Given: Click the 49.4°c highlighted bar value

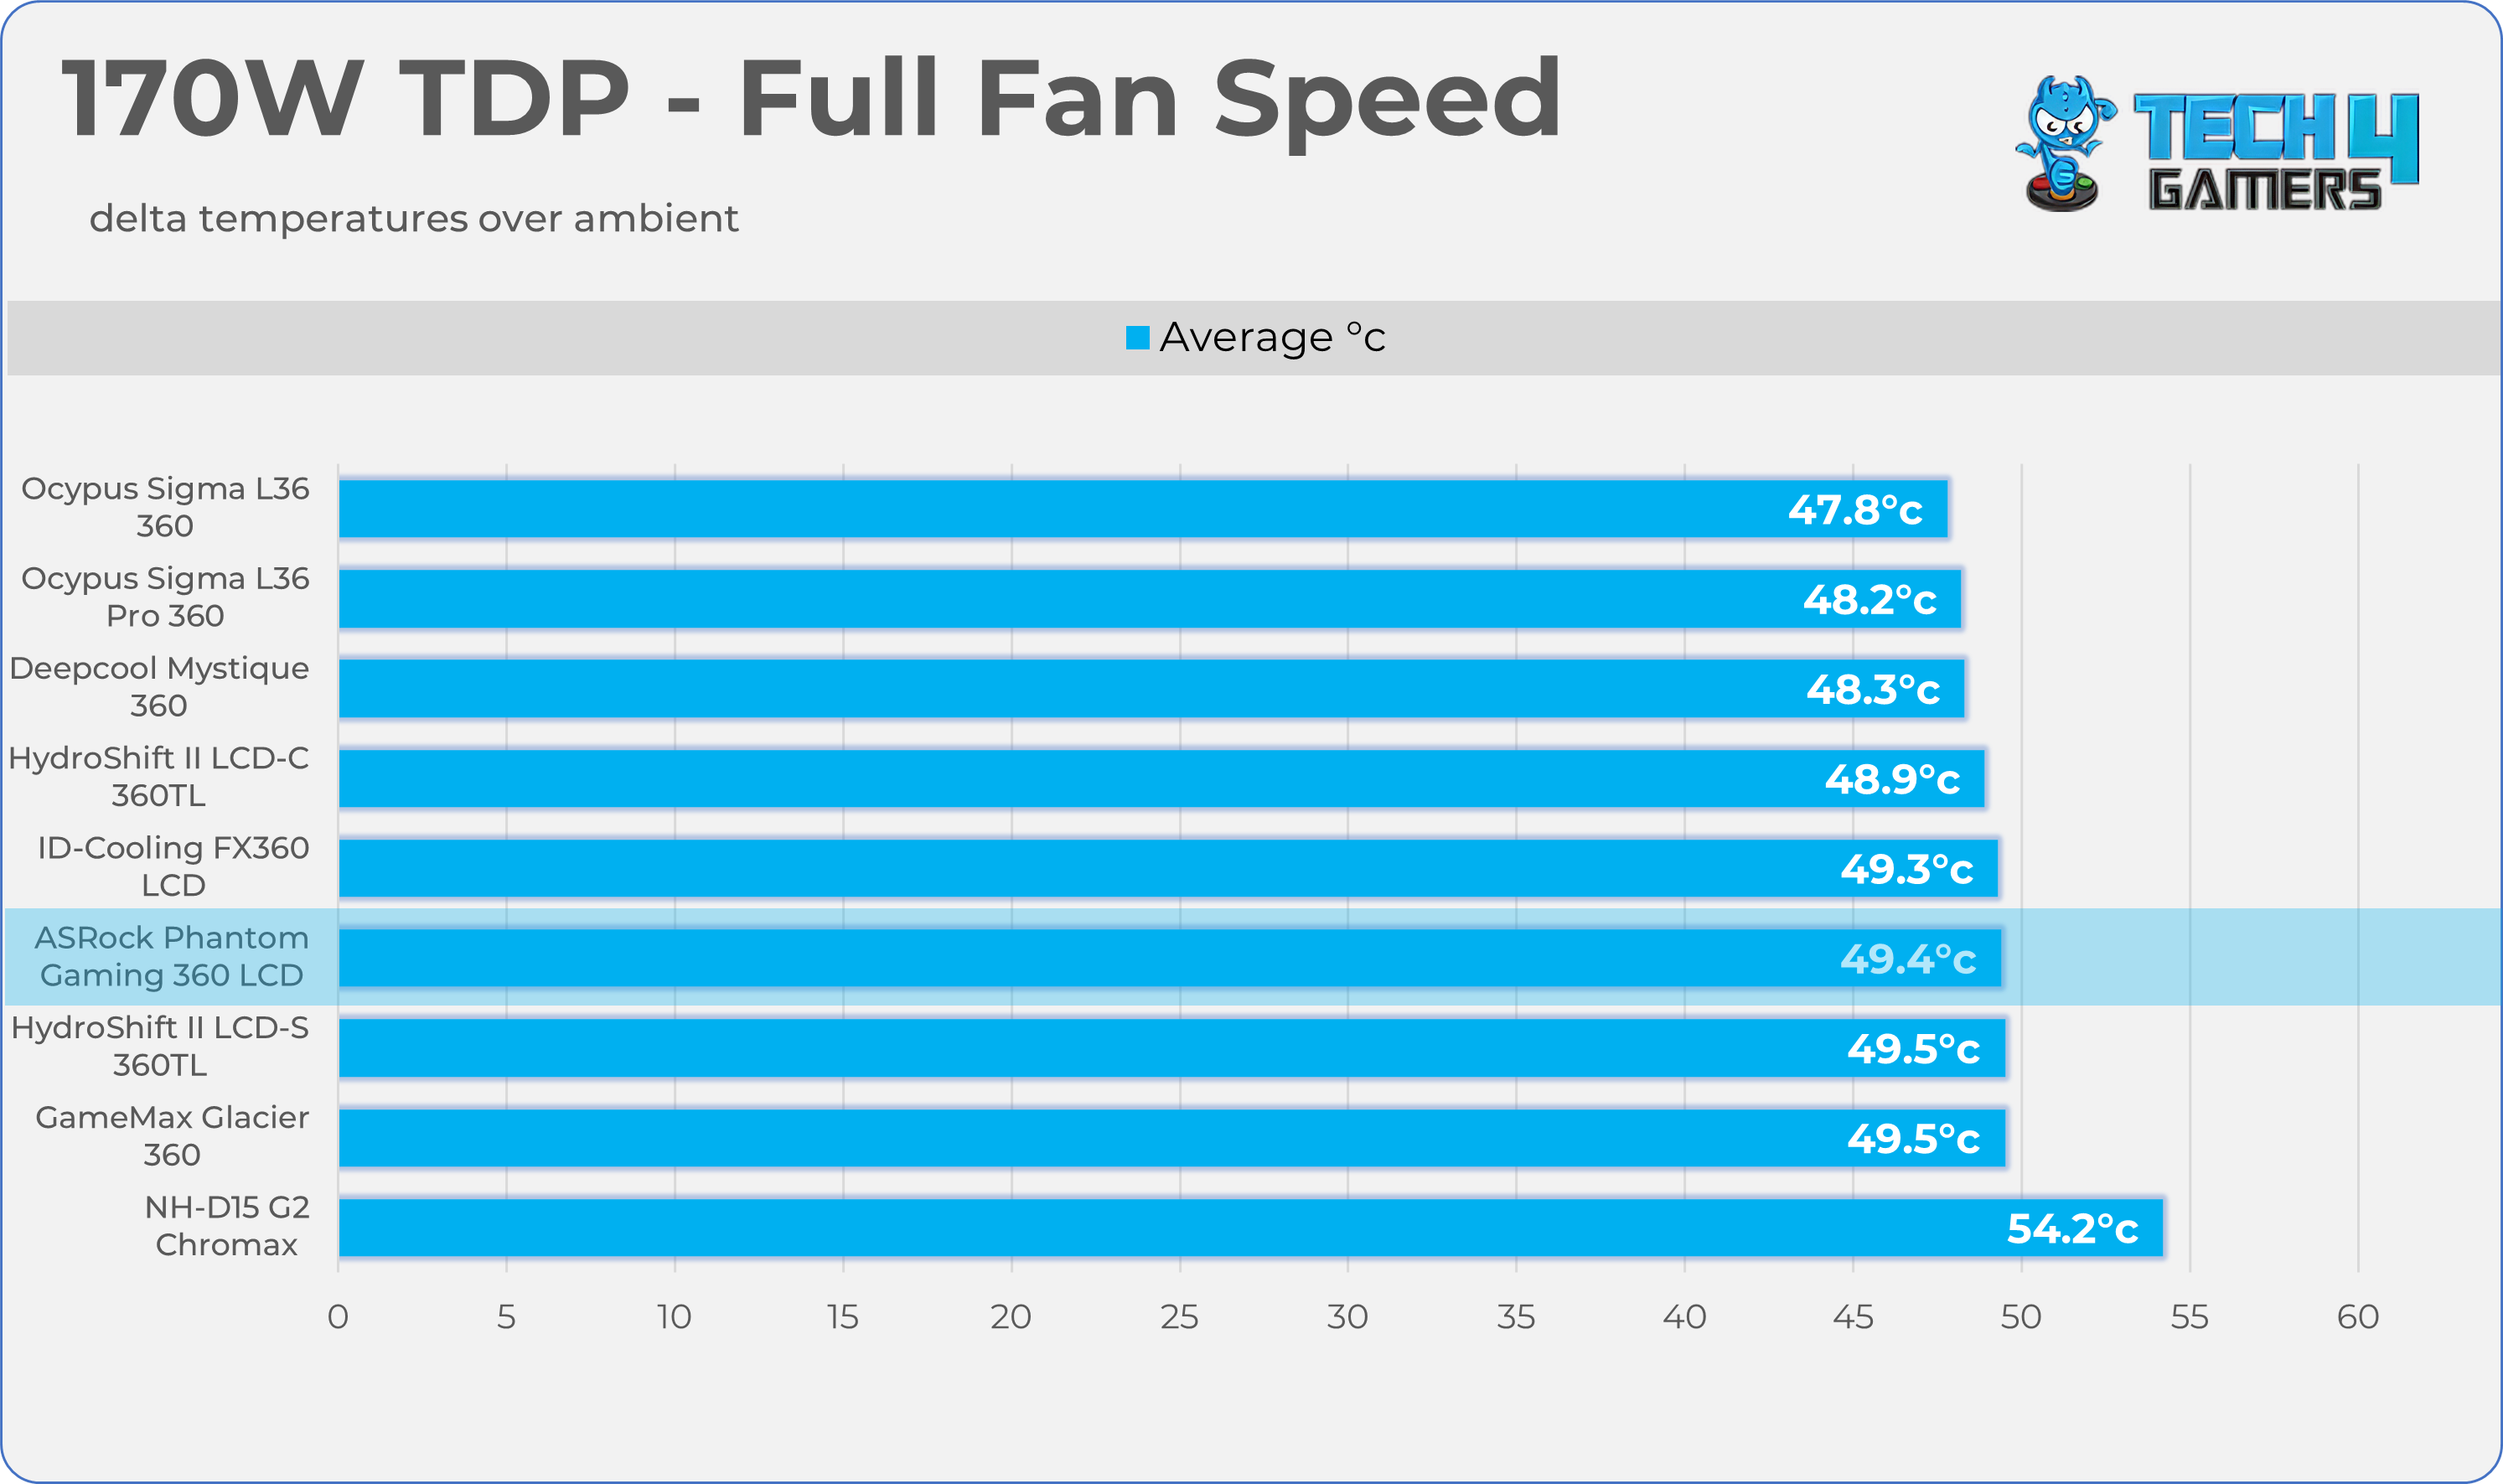Looking at the screenshot, I should pos(1907,958).
